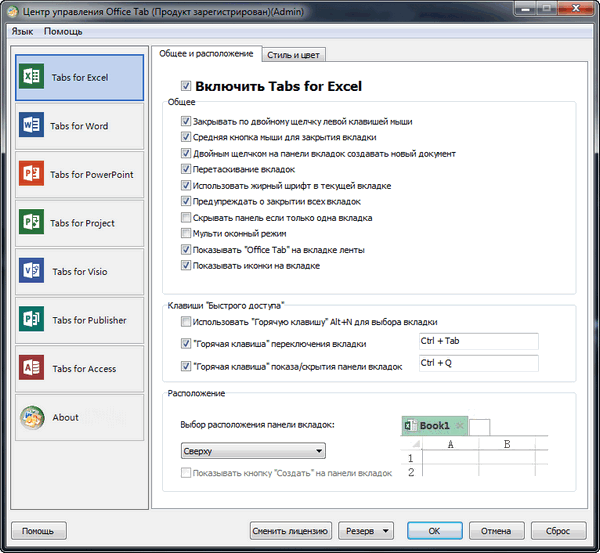Enable Мульти оконный режим
This screenshot has height=553, width=600.
[x=186, y=233]
